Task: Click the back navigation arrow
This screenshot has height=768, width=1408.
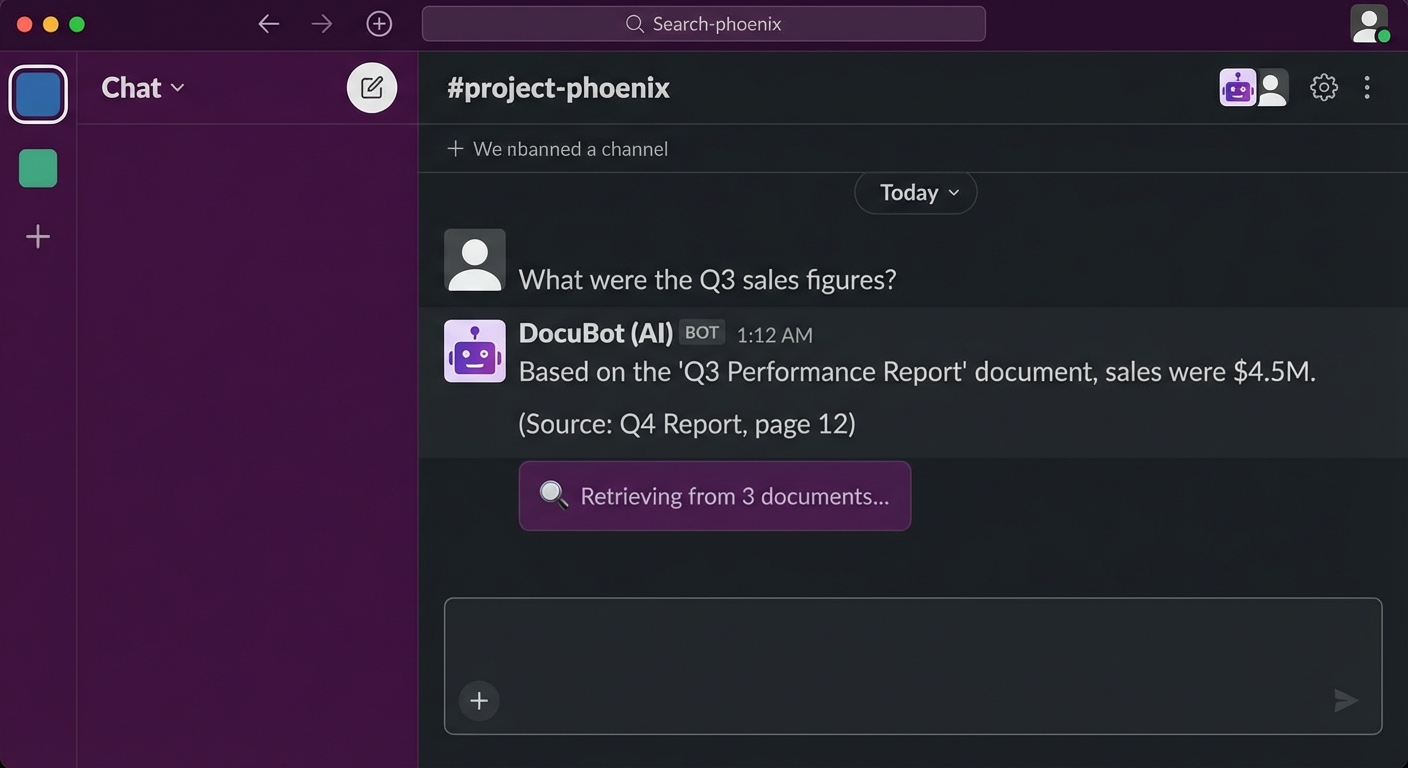Action: tap(268, 23)
